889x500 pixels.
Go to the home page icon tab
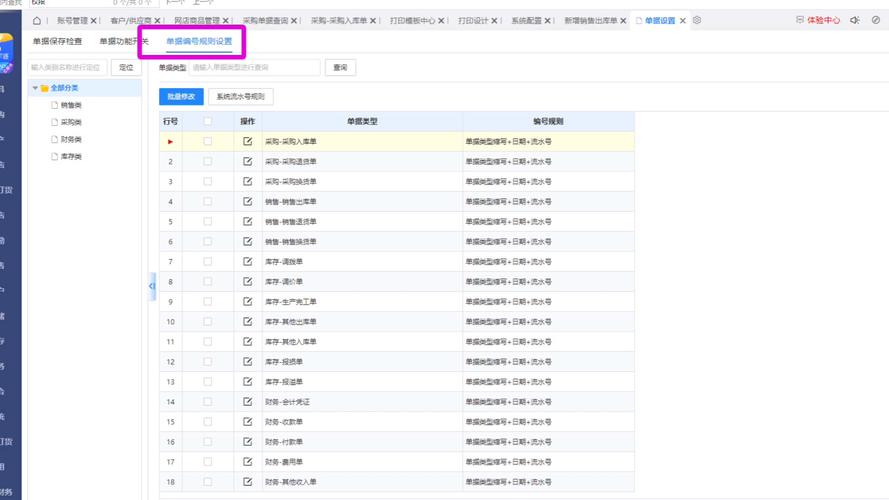(37, 20)
